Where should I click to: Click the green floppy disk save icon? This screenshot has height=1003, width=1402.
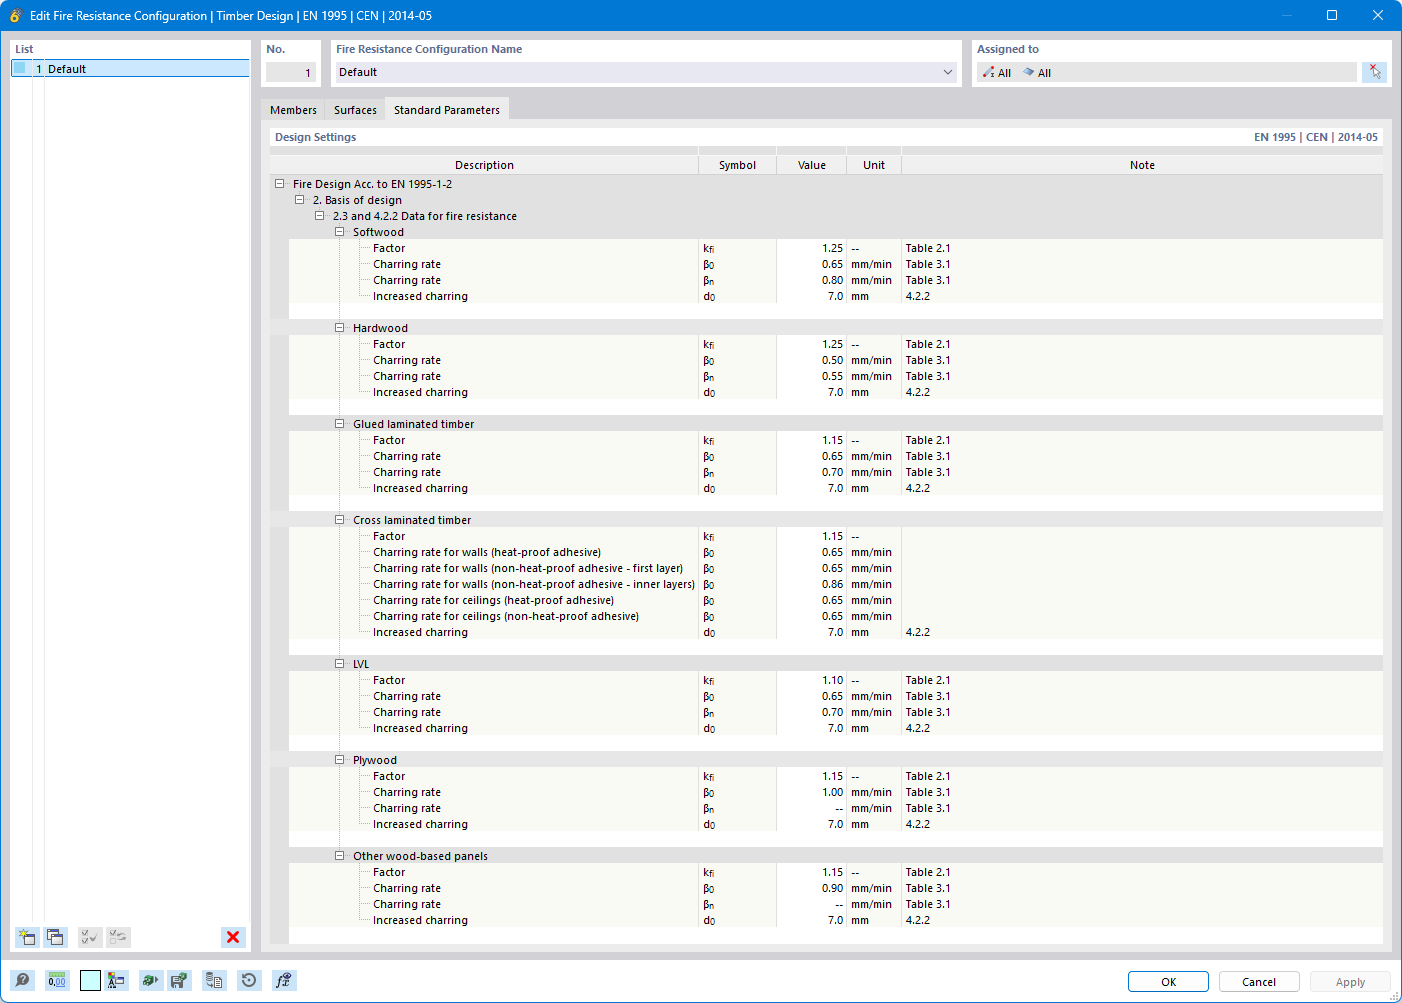click(x=179, y=981)
